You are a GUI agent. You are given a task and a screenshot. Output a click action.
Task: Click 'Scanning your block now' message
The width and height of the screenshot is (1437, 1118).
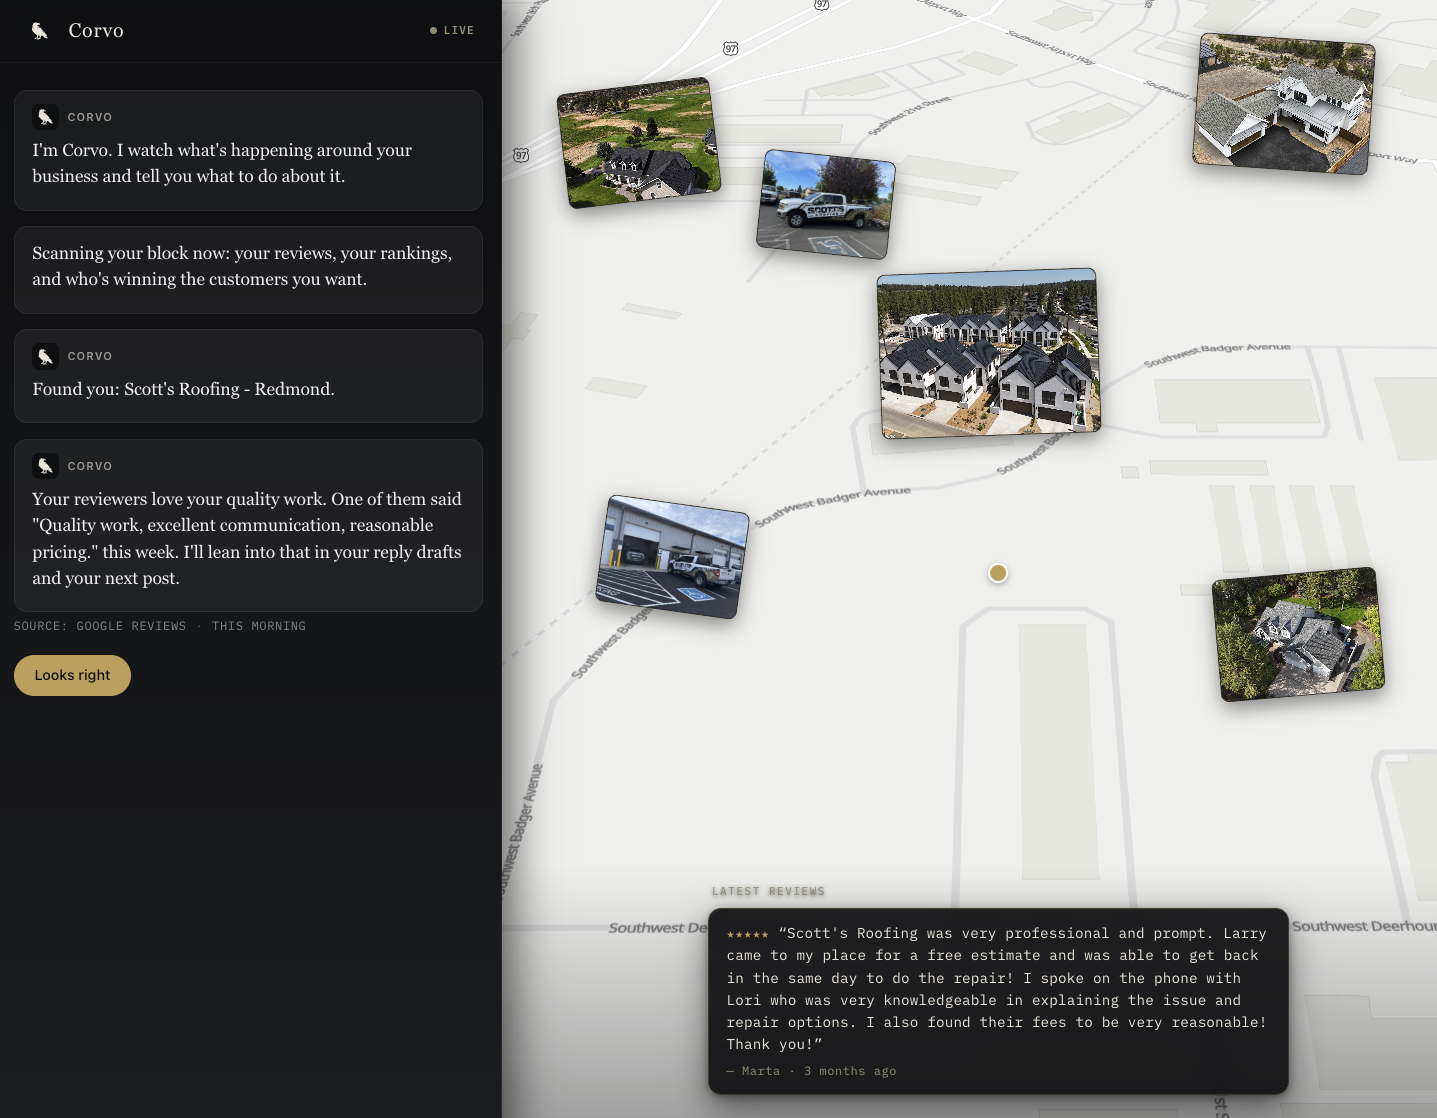(248, 270)
